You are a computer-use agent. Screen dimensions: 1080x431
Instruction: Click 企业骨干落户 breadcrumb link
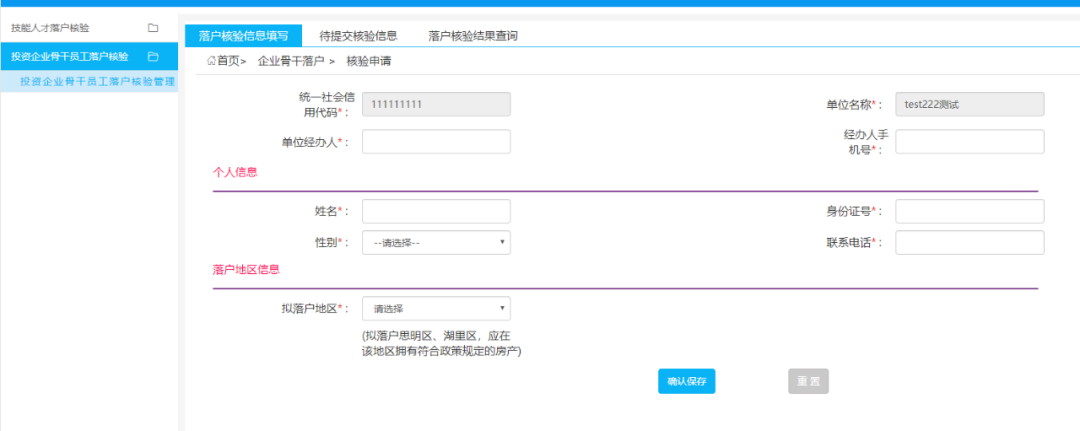click(x=291, y=61)
